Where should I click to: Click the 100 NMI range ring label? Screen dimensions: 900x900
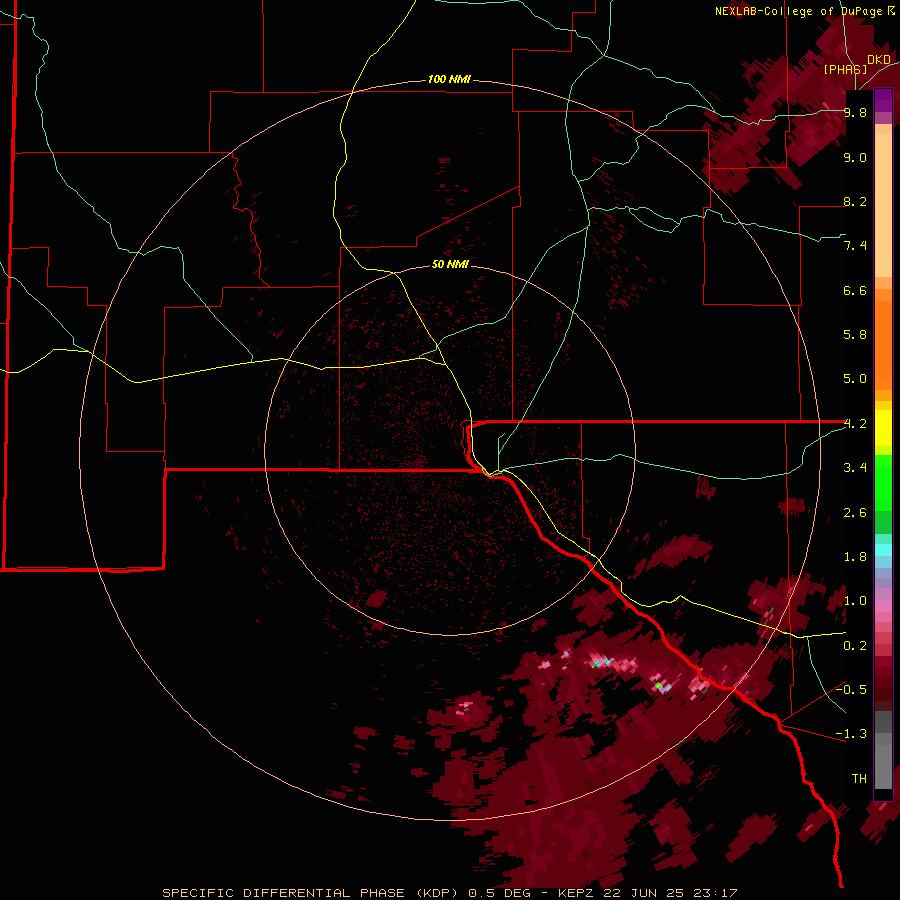point(449,79)
